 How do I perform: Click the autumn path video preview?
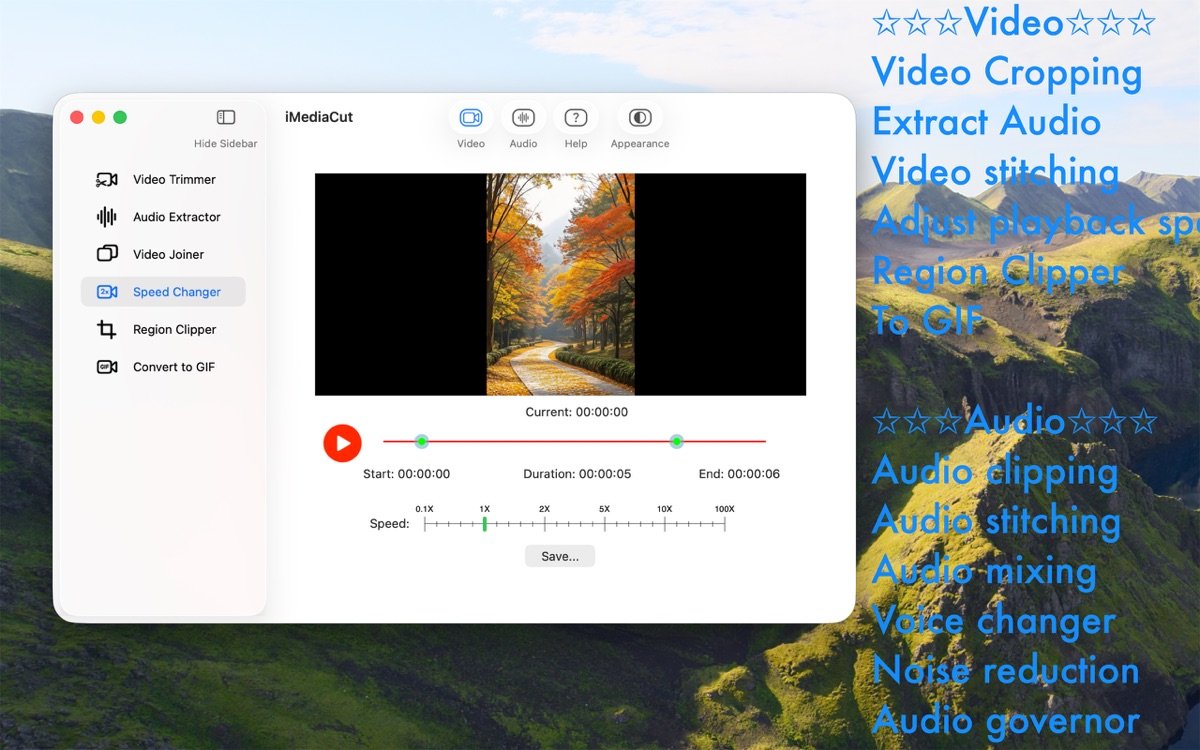click(560, 285)
